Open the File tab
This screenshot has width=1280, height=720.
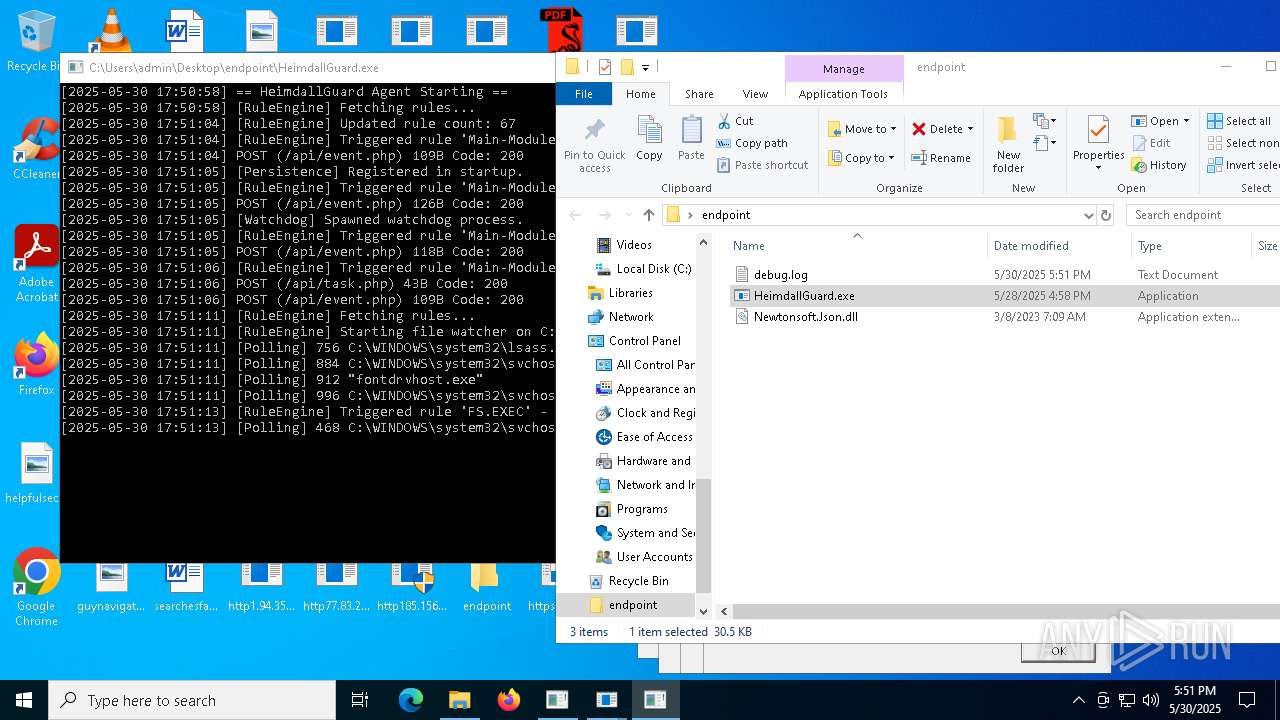[584, 94]
